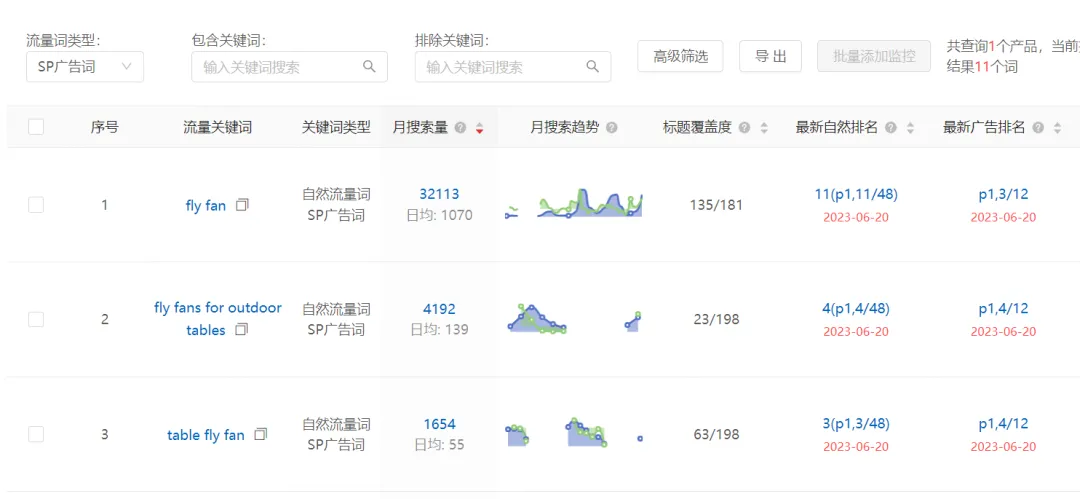1080x499 pixels.
Task: Toggle the select-all checkbox in table header
Action: point(36,127)
